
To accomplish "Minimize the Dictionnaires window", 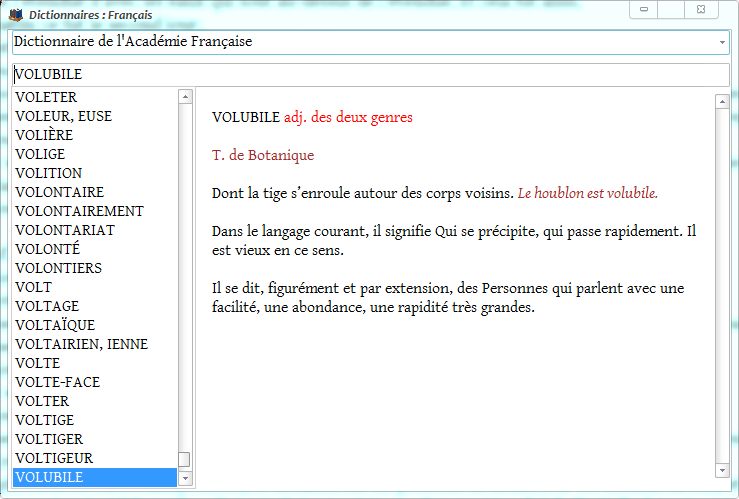I will click(x=643, y=9).
